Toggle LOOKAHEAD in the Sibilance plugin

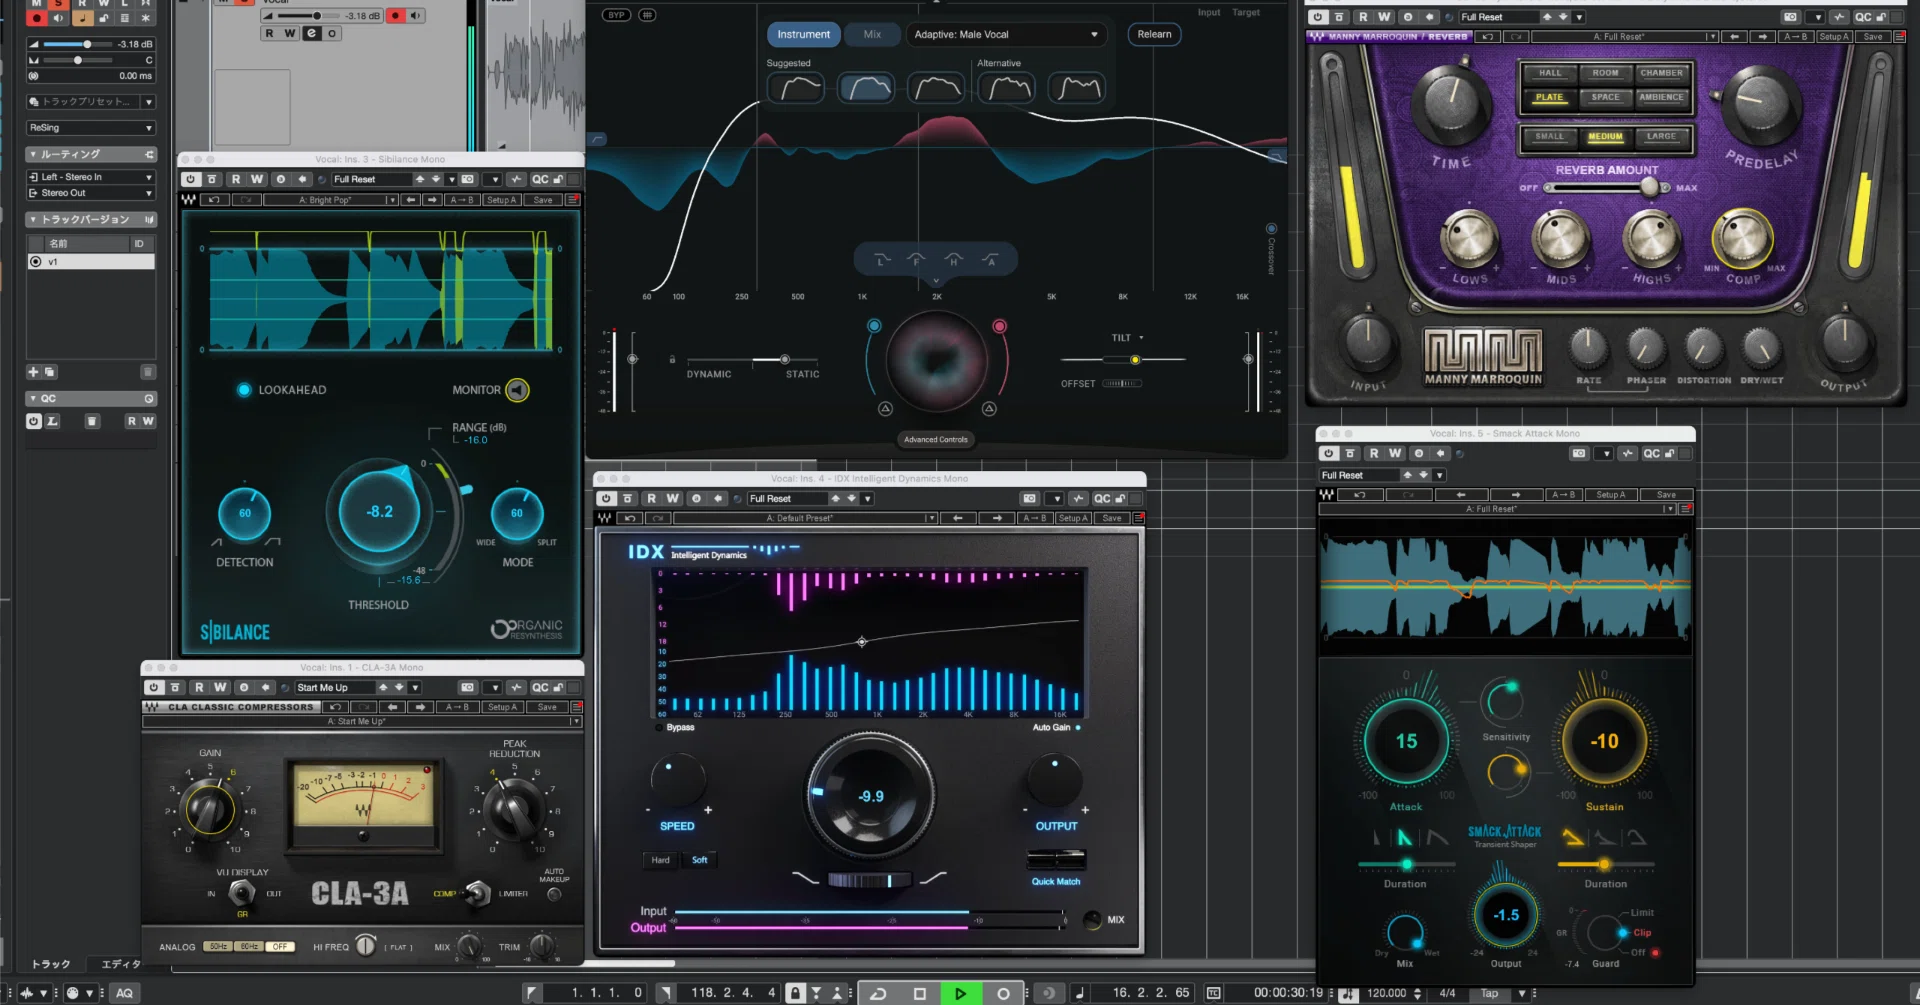(244, 390)
